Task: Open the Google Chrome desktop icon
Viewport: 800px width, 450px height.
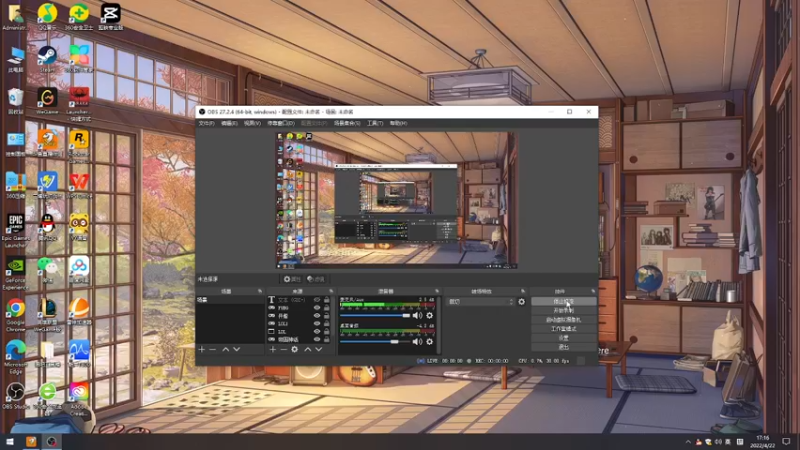Action: click(16, 316)
